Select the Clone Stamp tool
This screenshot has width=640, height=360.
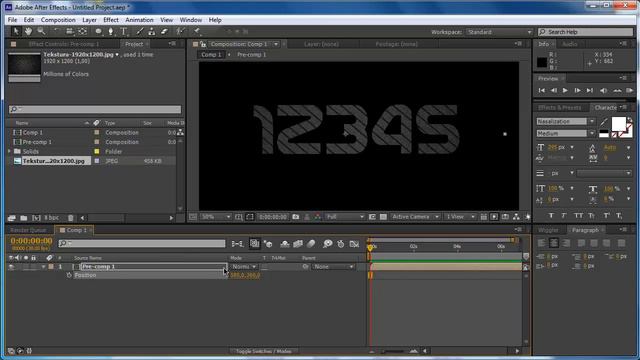click(x=151, y=31)
